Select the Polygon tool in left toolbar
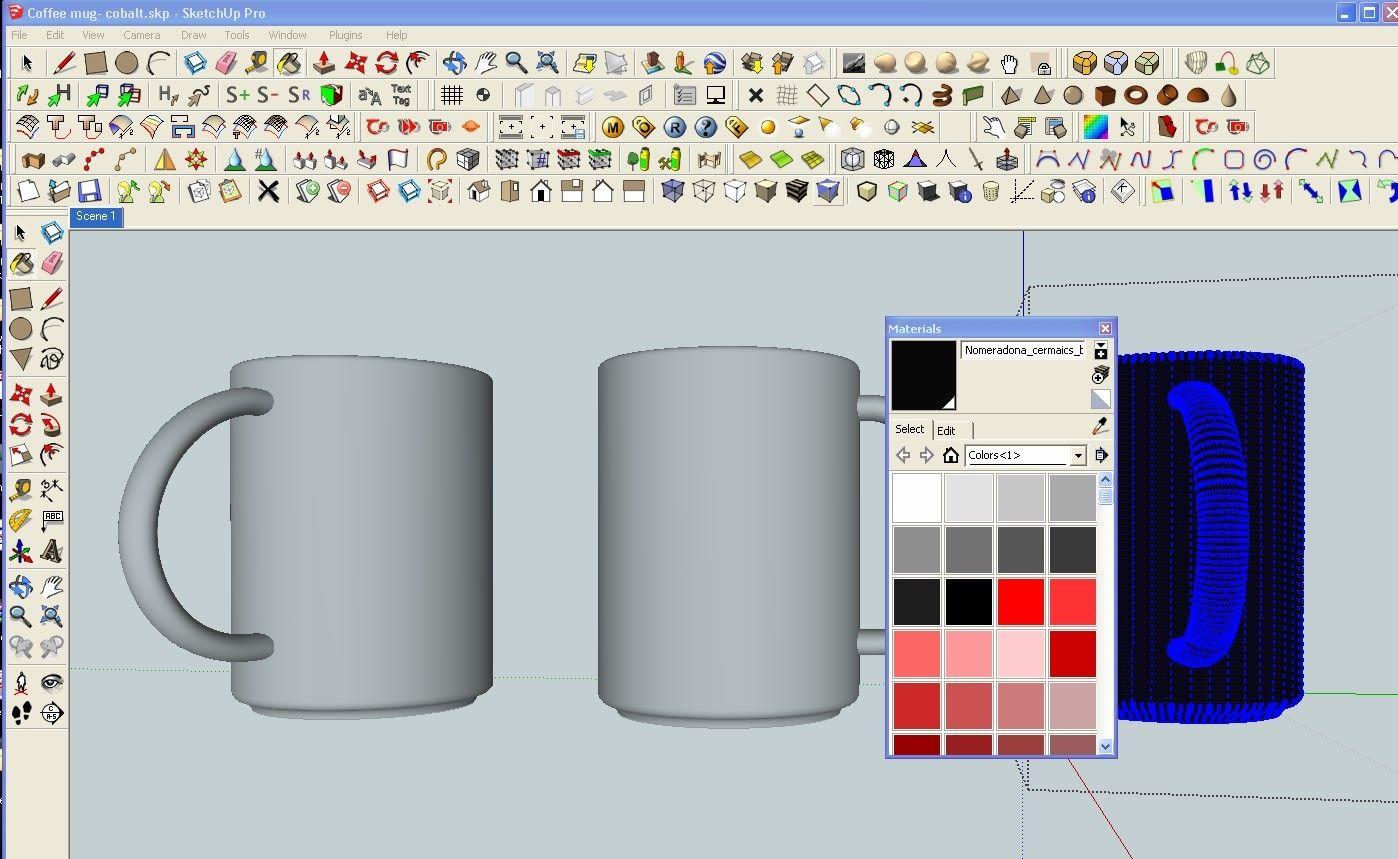Screen dimensions: 1398x859 click(21, 359)
